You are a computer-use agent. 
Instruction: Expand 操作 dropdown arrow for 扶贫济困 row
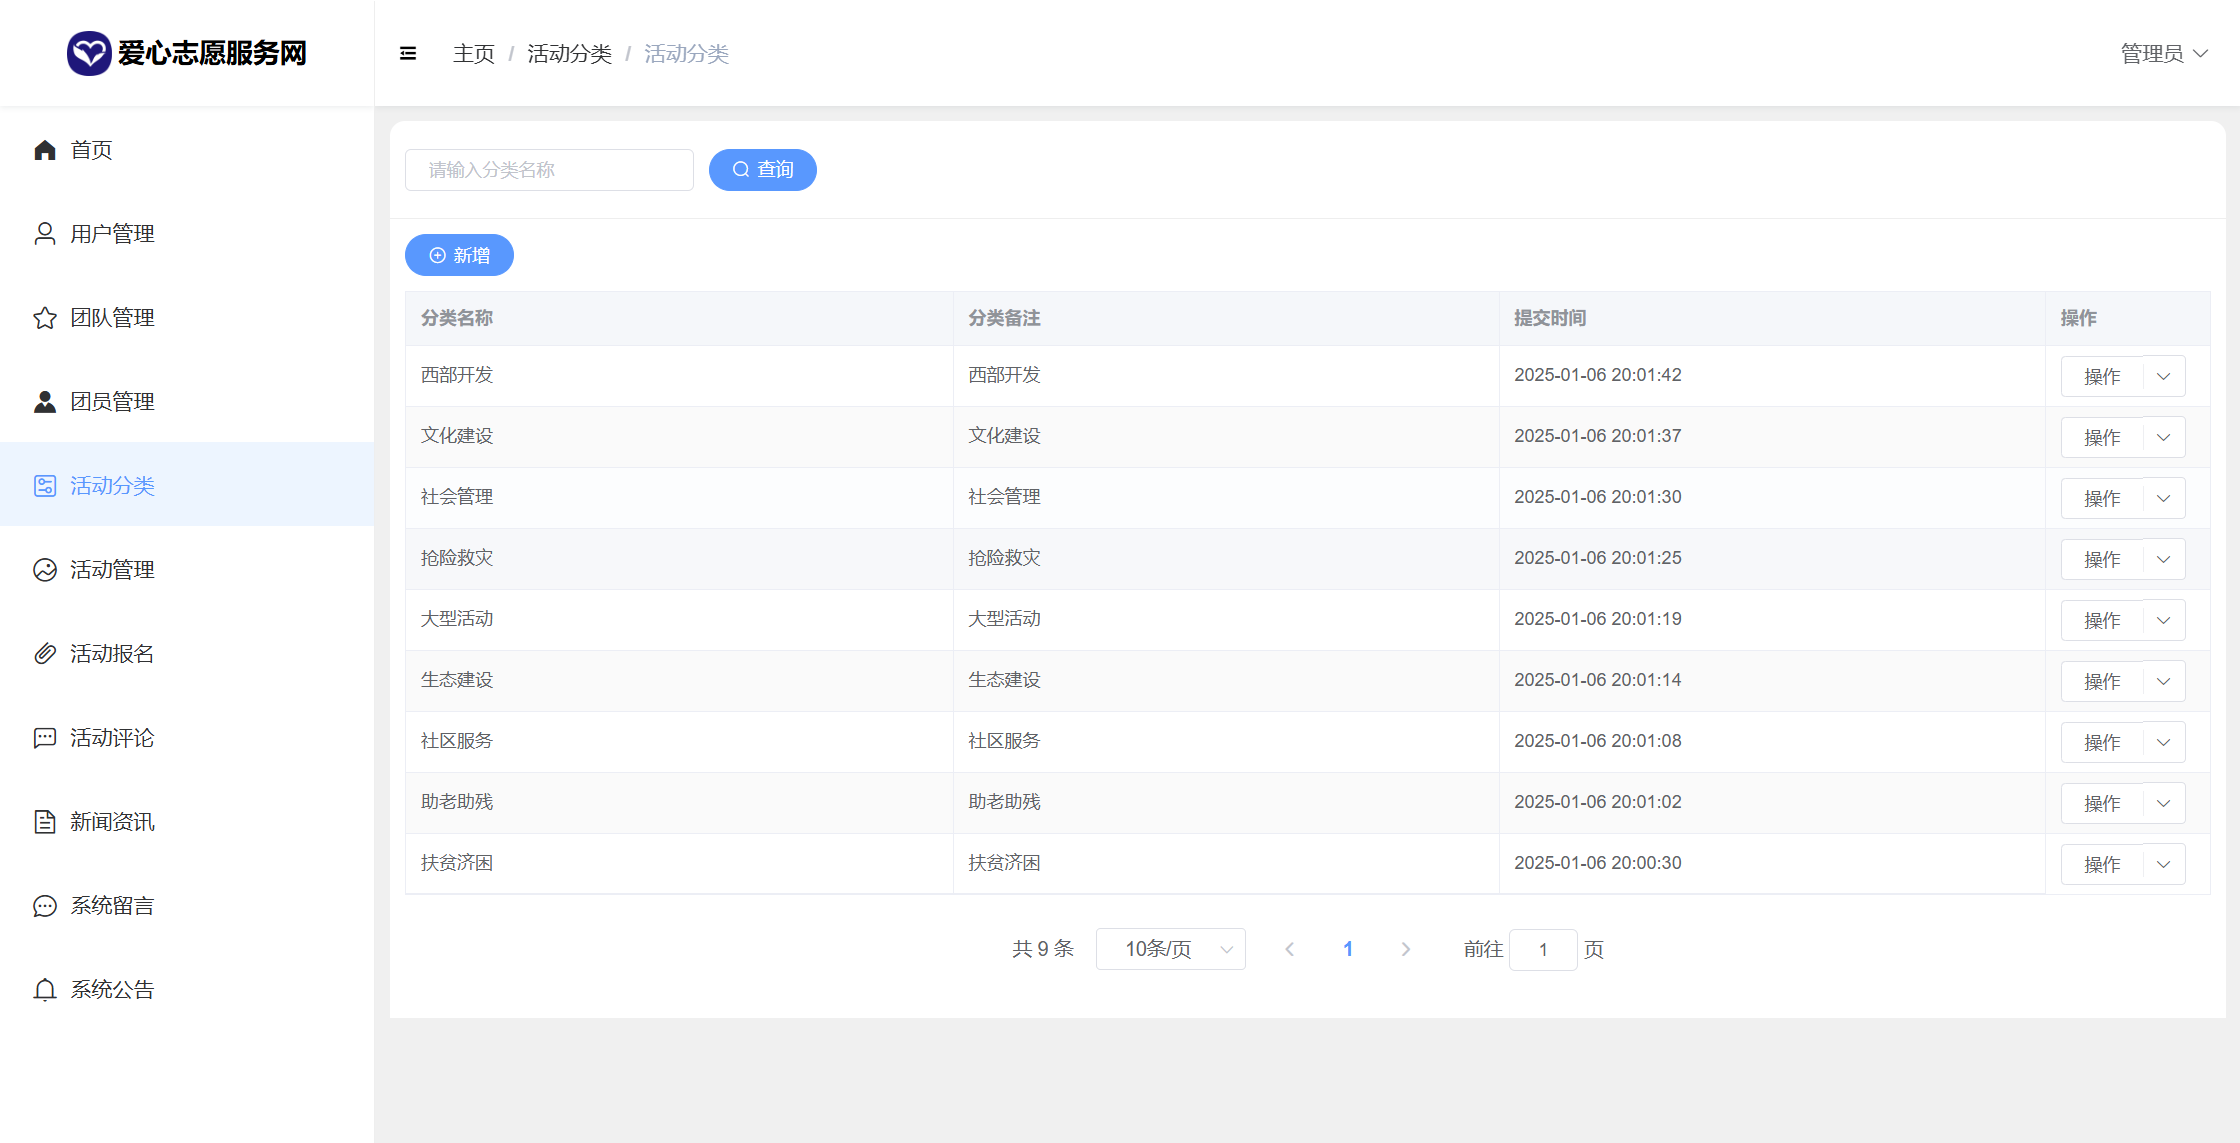[2164, 865]
